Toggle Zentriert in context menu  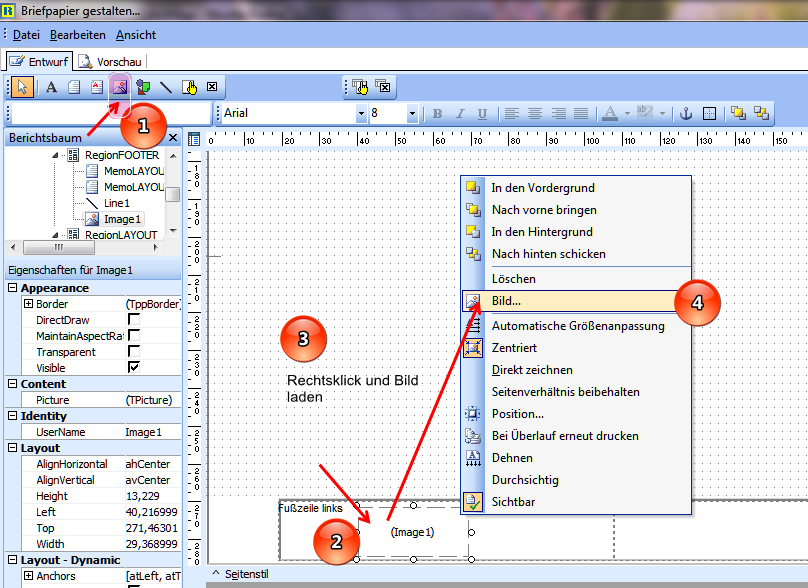pyautogui.click(x=576, y=348)
